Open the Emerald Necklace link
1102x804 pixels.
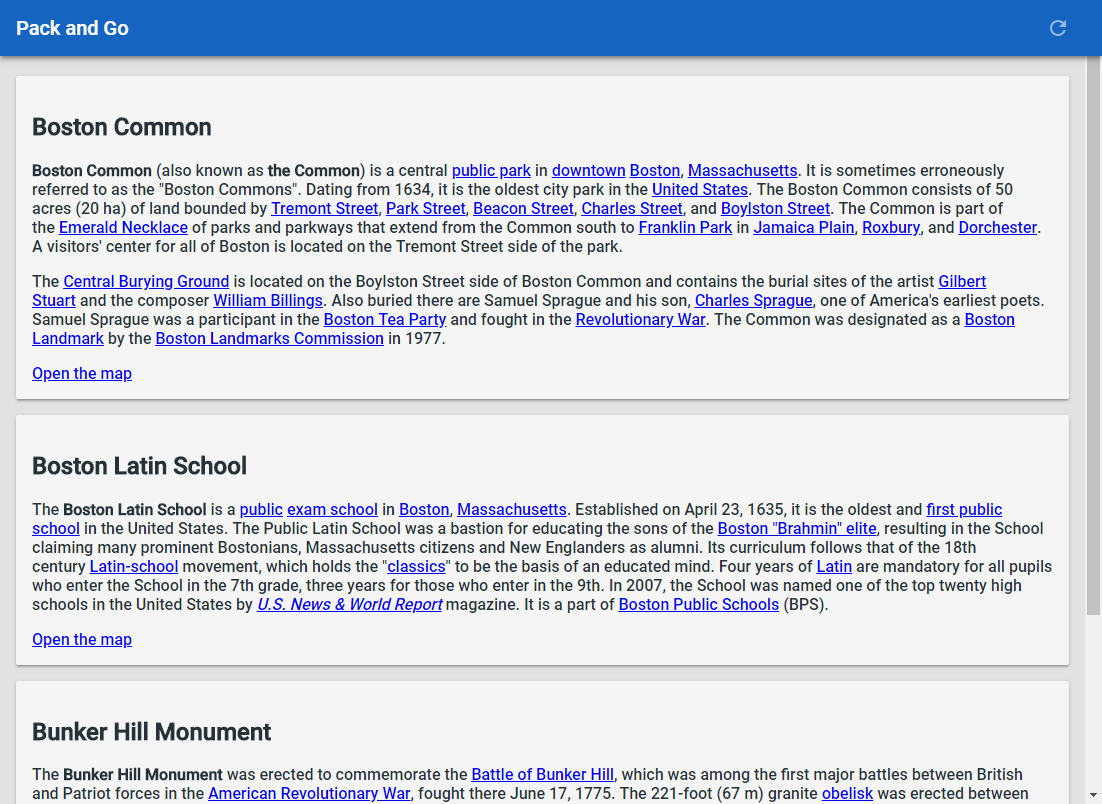click(x=123, y=228)
